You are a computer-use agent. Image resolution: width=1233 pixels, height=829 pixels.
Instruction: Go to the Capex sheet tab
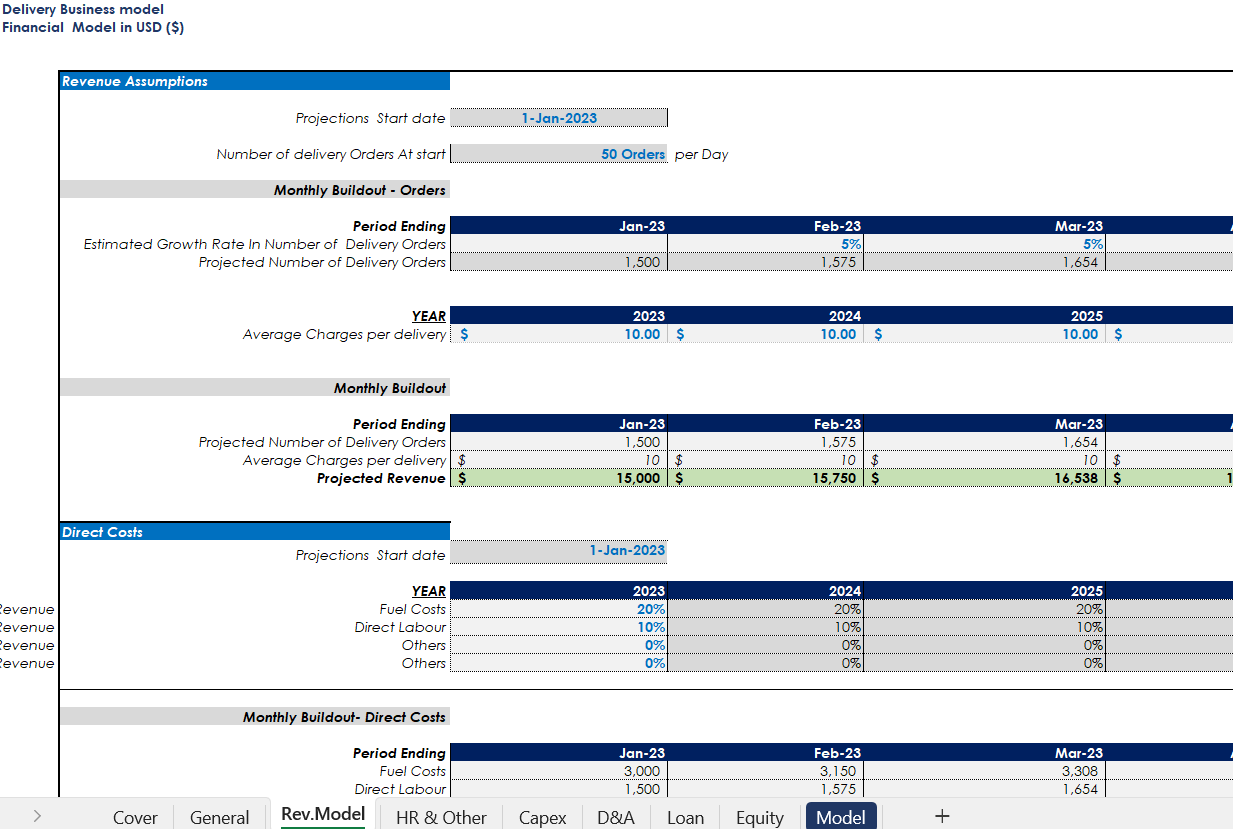coord(542,817)
